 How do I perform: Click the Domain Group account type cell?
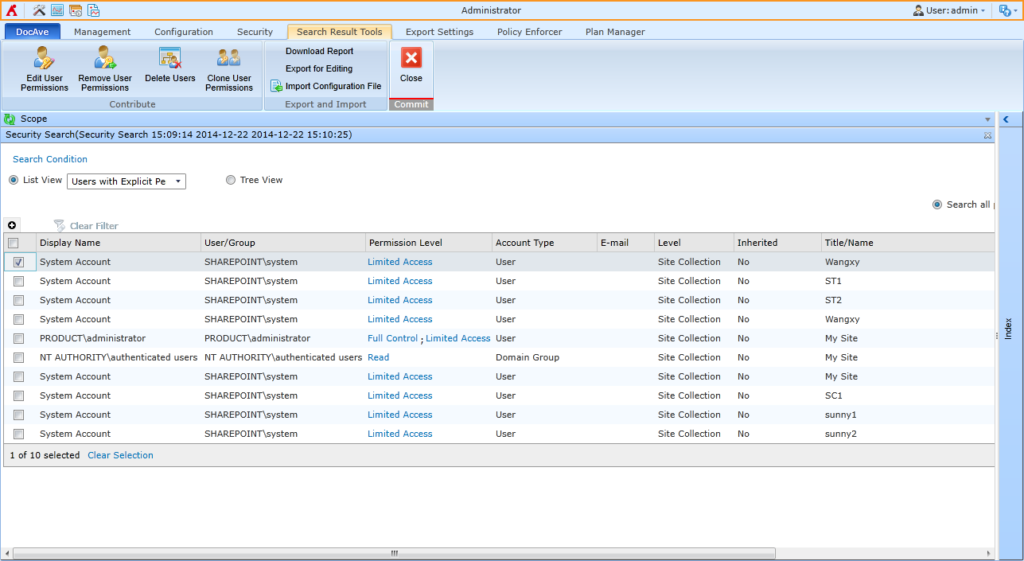click(x=527, y=357)
